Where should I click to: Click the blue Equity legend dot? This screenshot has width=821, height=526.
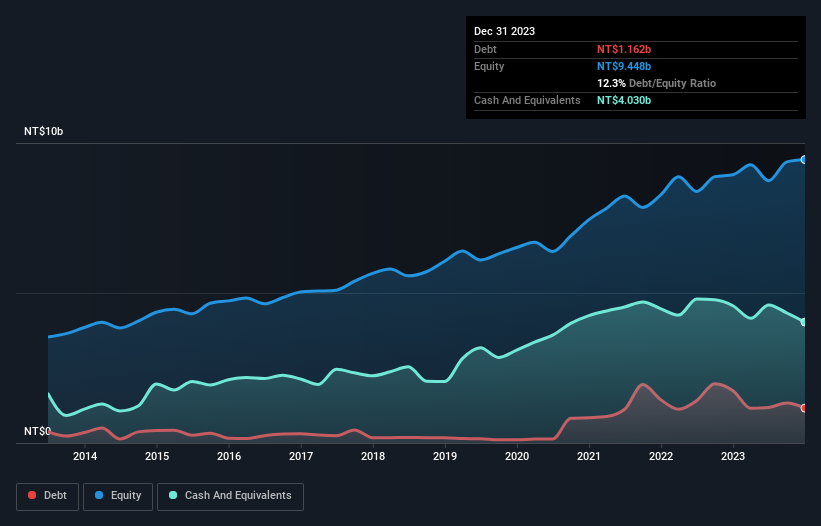(x=99, y=495)
